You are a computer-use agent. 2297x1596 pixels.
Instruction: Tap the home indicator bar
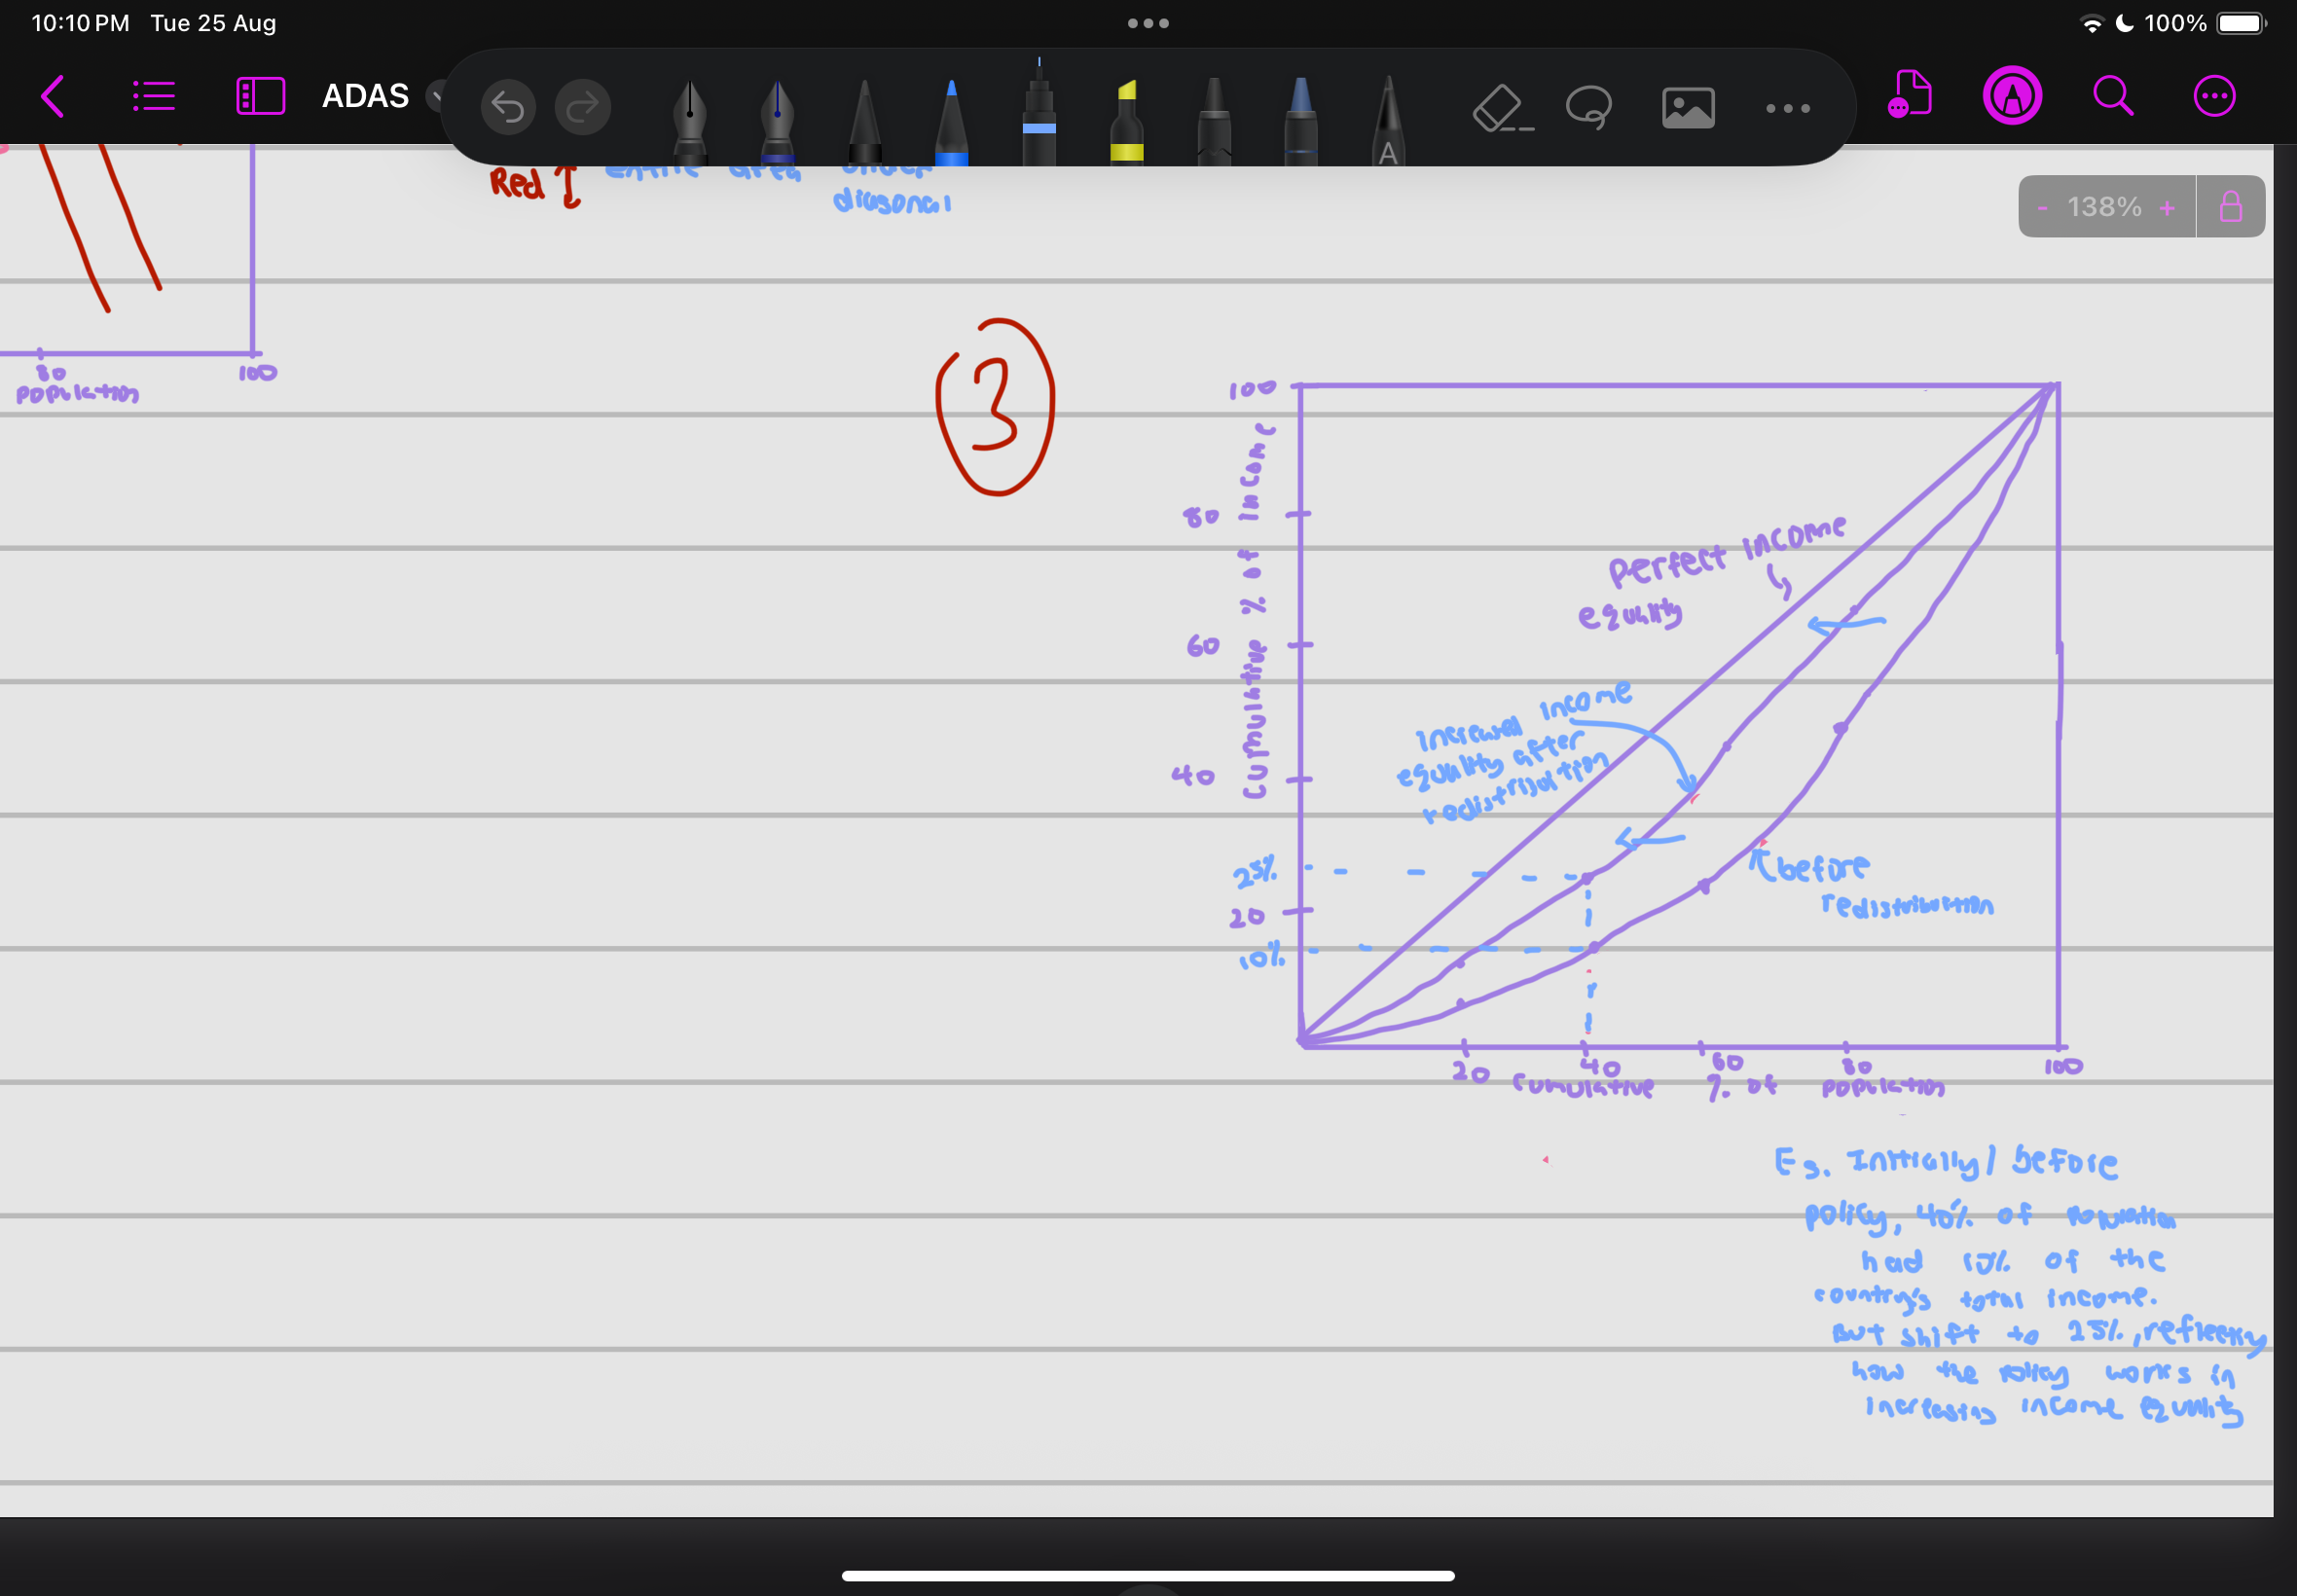[x=1148, y=1575]
